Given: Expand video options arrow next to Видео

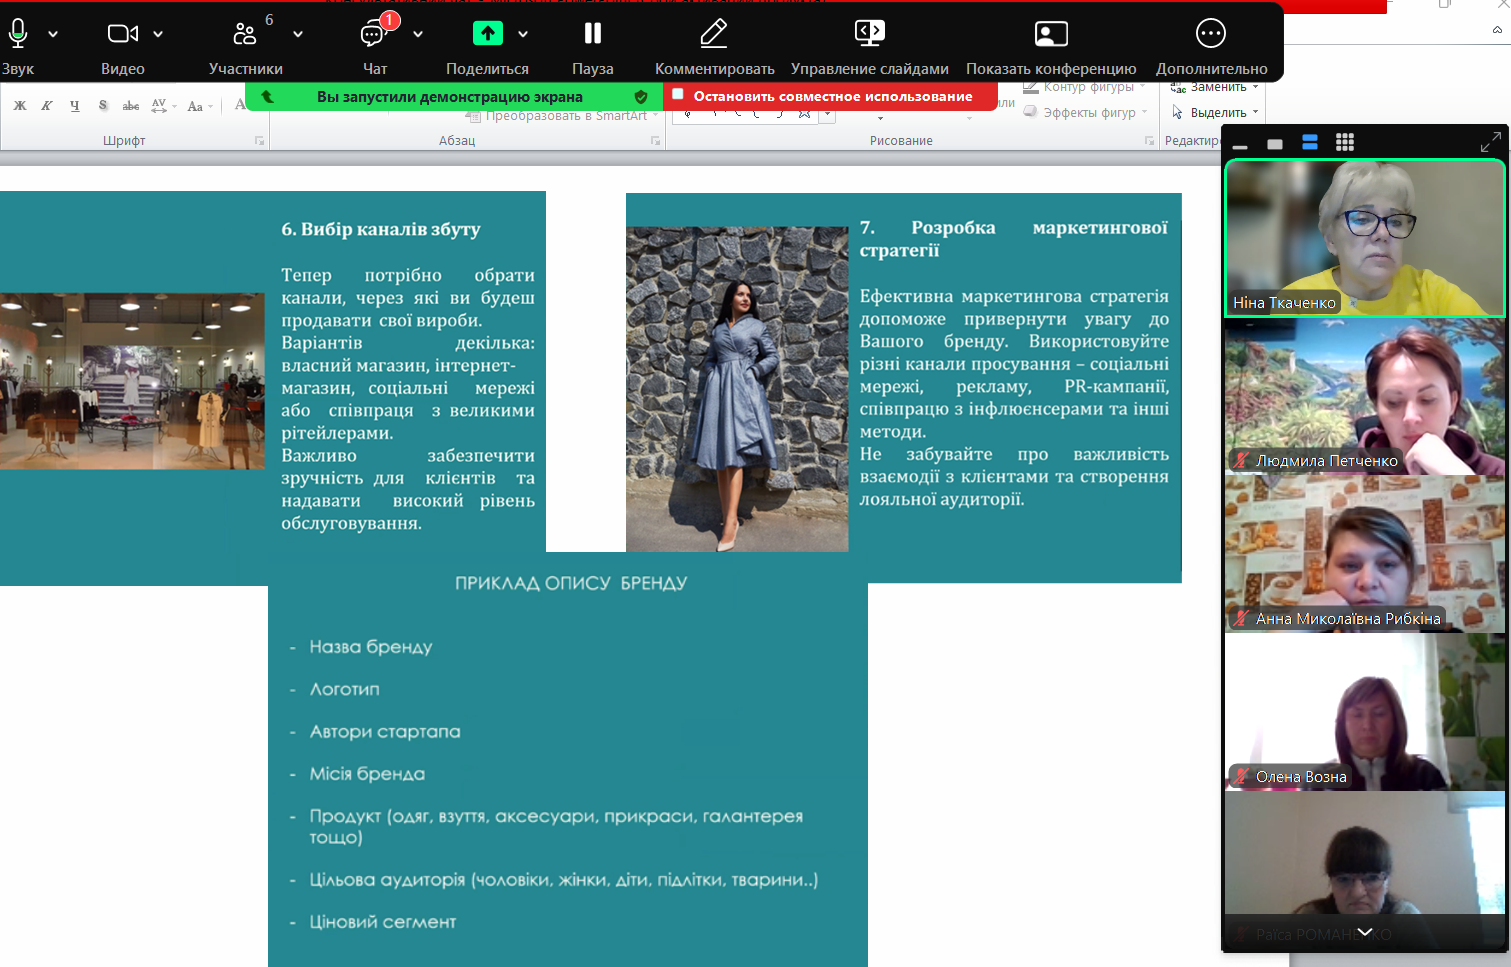Looking at the screenshot, I should pos(158,34).
